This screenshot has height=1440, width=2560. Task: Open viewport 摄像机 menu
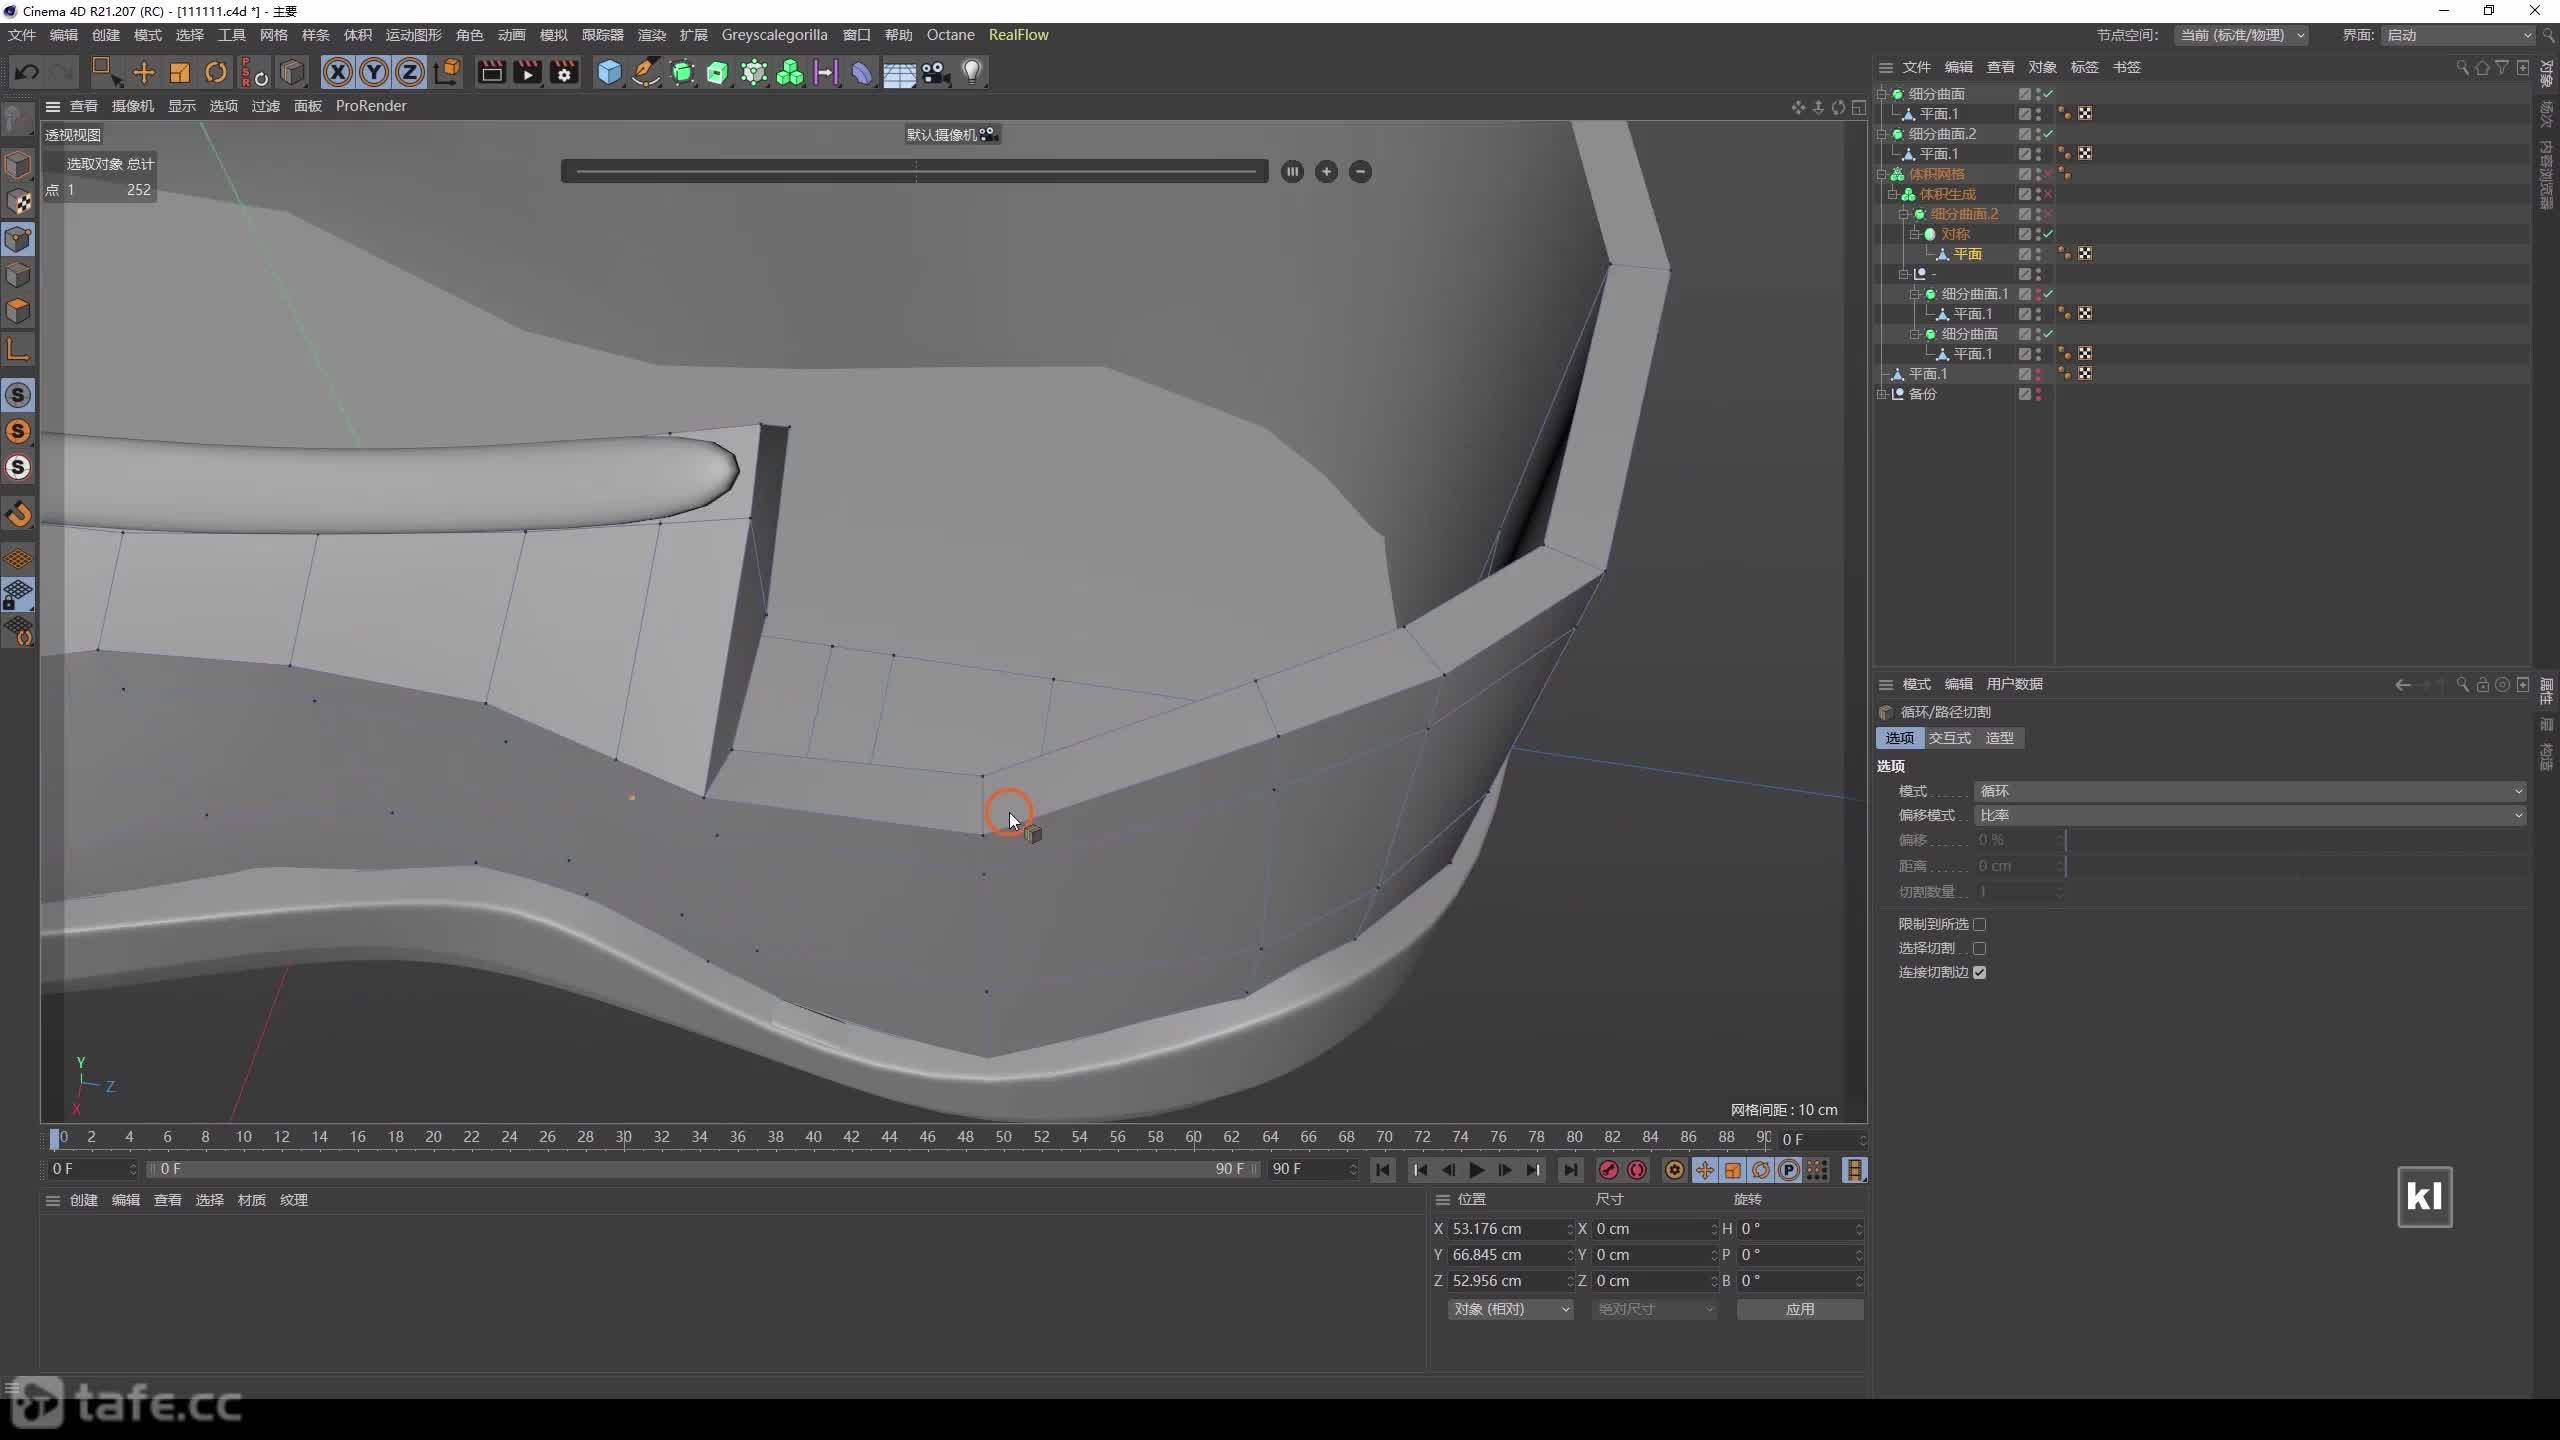(133, 106)
